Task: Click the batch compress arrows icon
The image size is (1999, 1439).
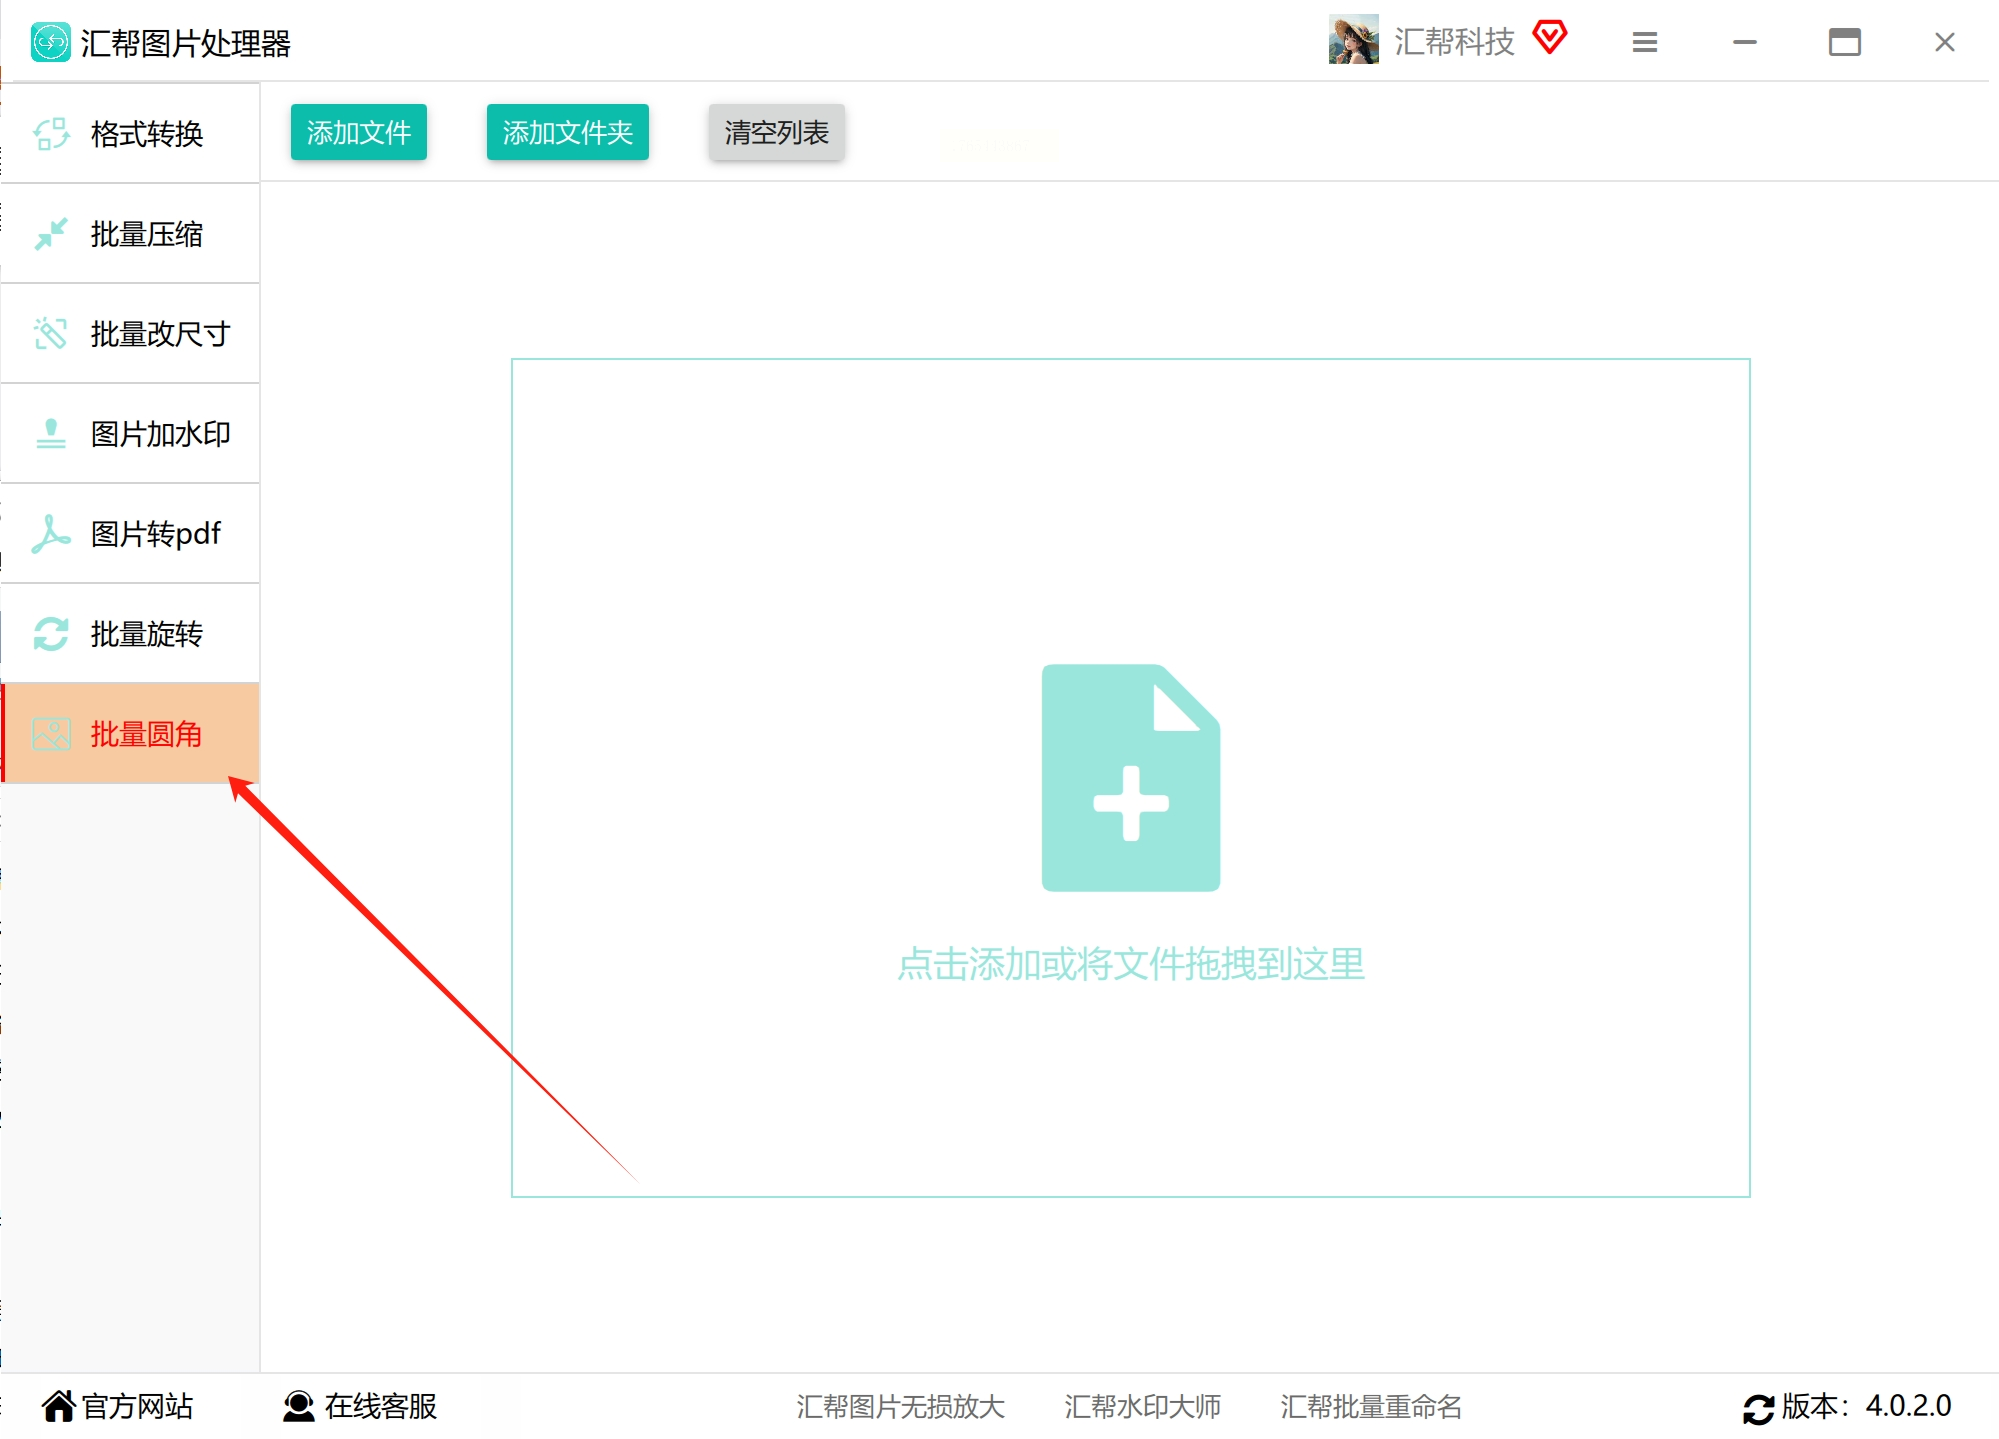Action: coord(51,234)
